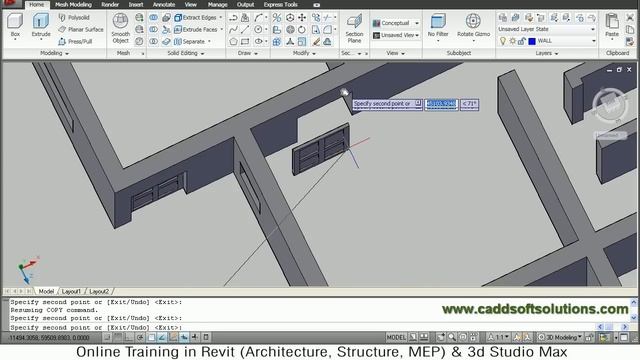
Task: Click the dynamic input distance field
Action: [441, 104]
